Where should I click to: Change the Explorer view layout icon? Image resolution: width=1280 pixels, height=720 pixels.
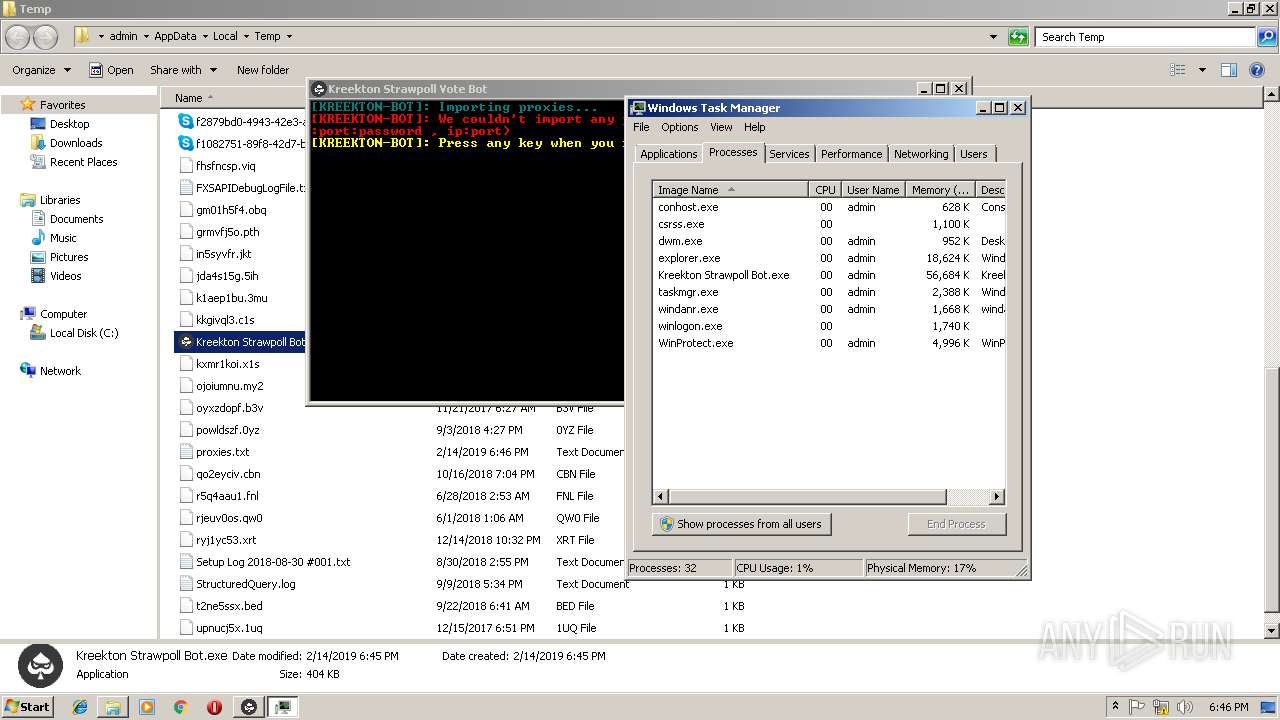coord(1178,70)
